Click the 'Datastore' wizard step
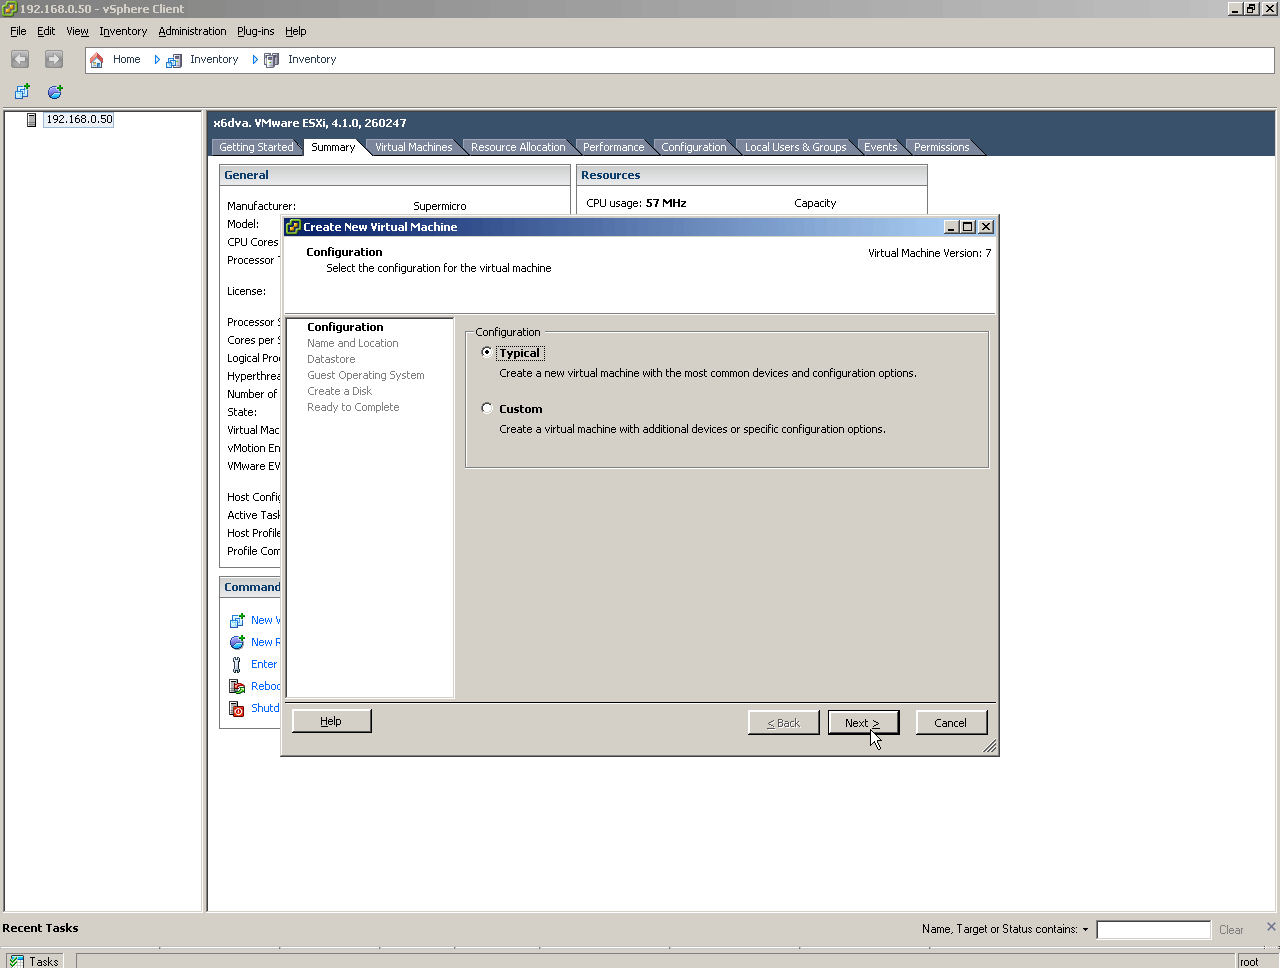 tap(331, 359)
